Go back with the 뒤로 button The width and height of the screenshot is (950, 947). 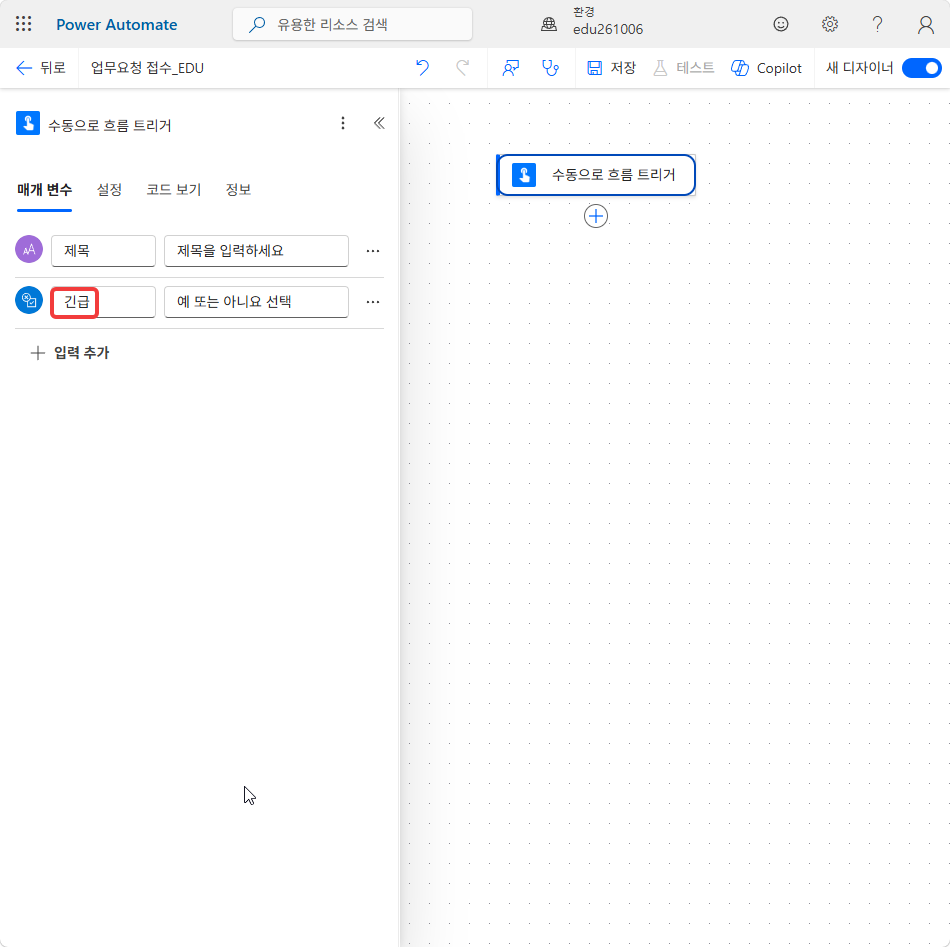(41, 68)
